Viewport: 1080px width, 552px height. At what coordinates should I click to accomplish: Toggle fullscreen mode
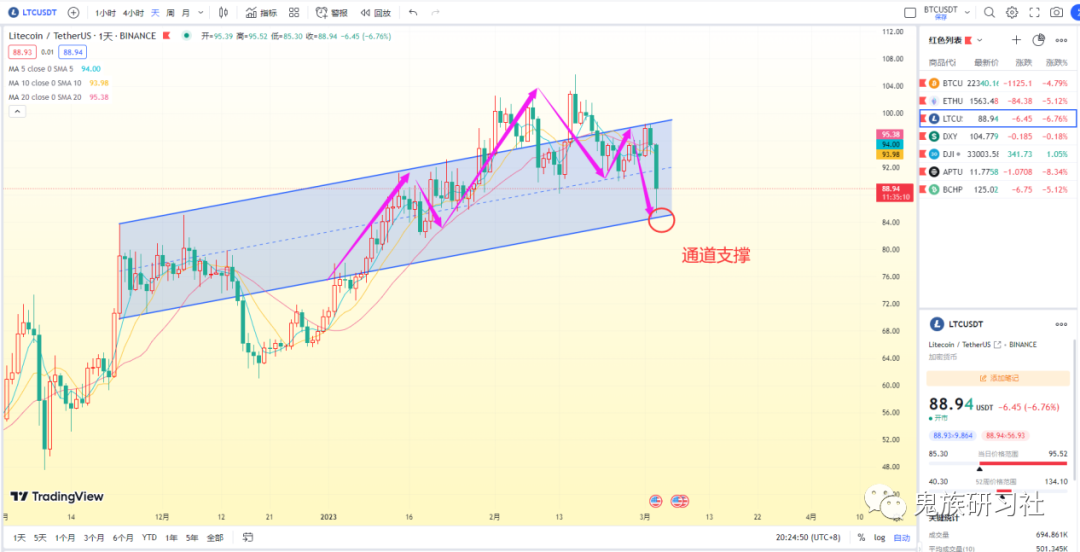click(1034, 12)
